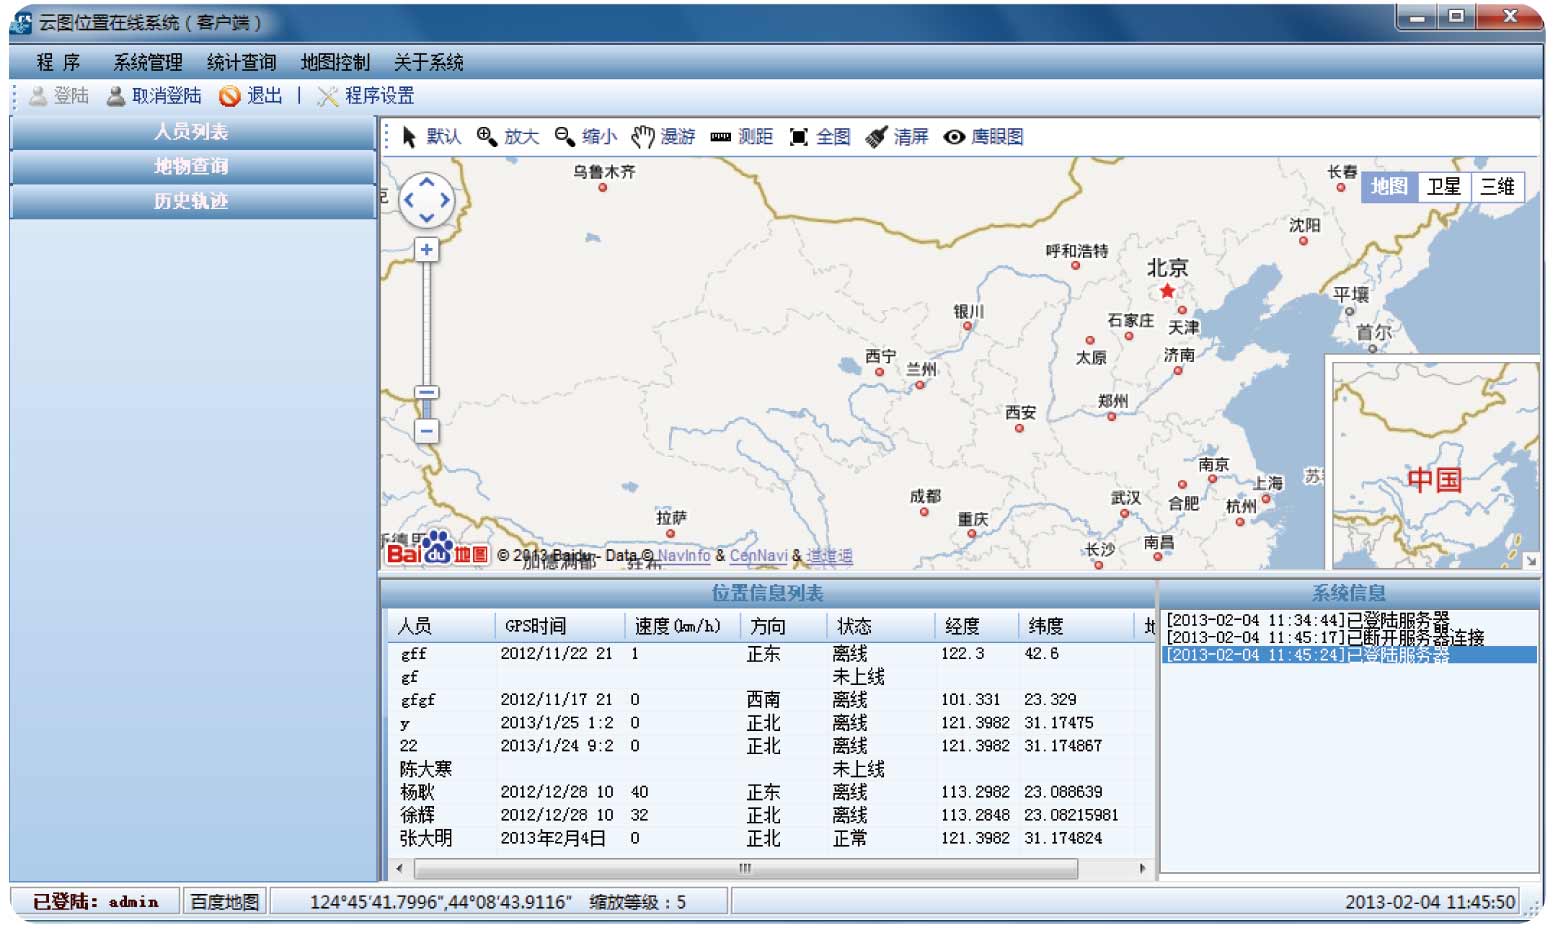The image size is (1553, 929).
Task: Select the 张大明 row in position list
Action: click(426, 839)
